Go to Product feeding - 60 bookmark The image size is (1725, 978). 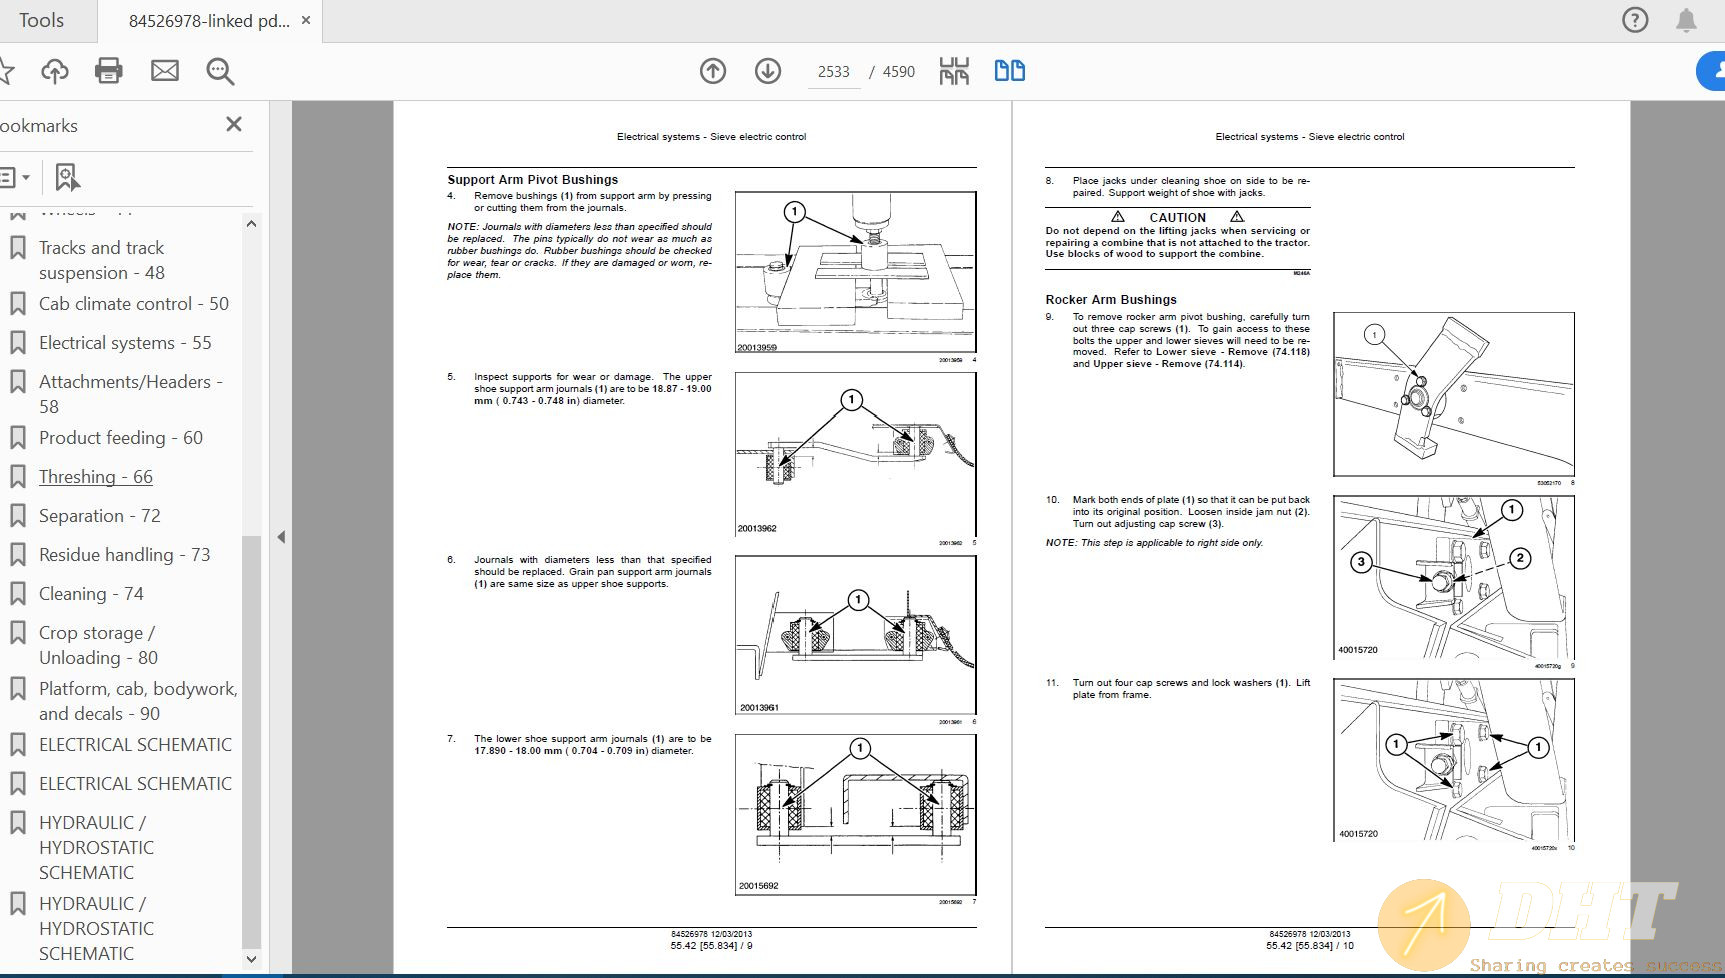click(x=121, y=438)
